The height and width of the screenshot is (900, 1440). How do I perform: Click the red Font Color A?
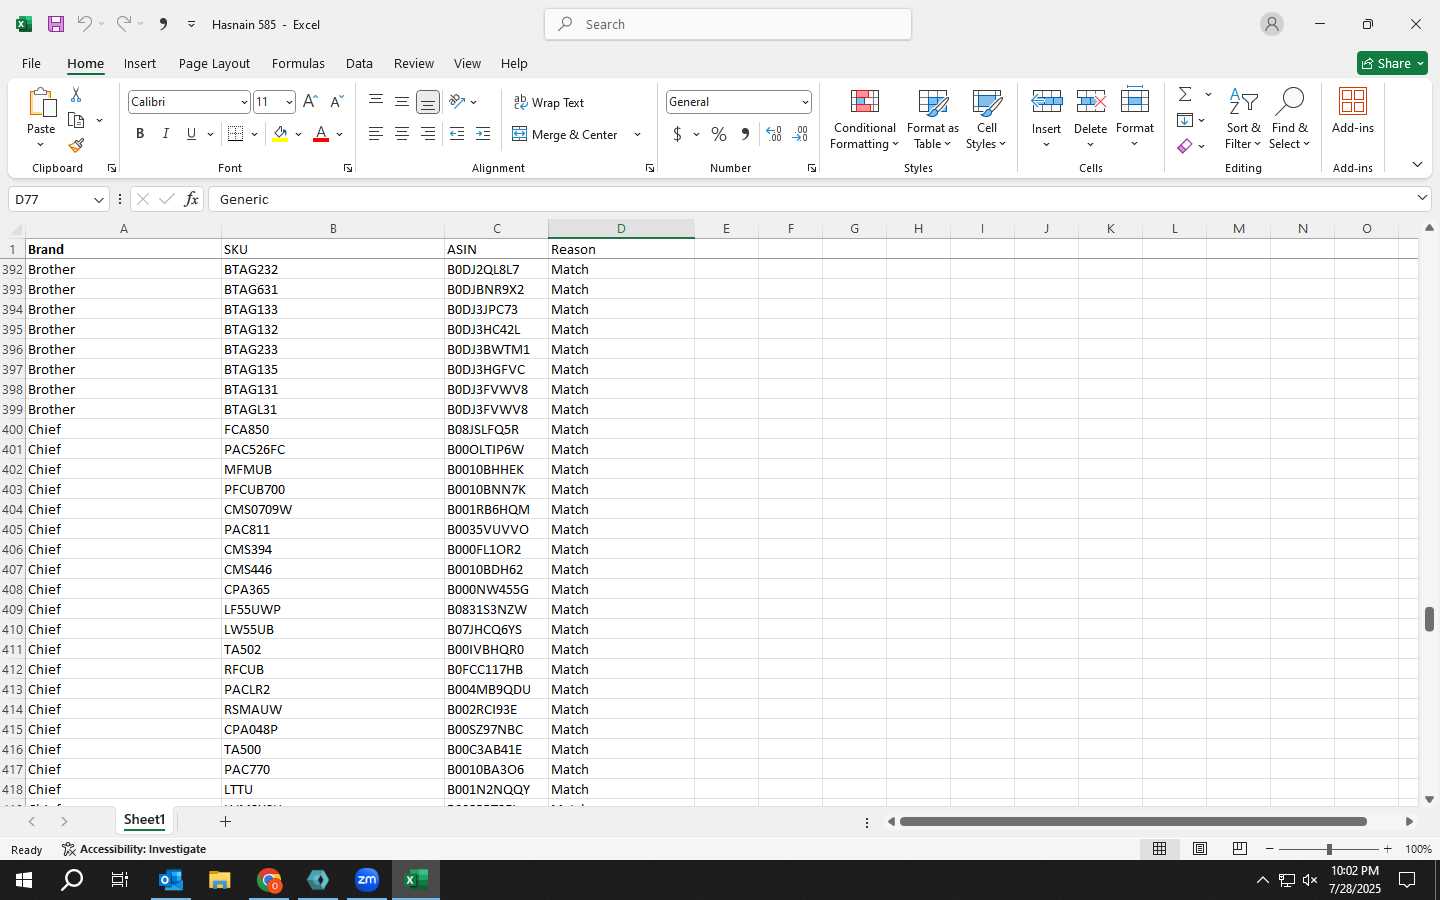pos(321,134)
